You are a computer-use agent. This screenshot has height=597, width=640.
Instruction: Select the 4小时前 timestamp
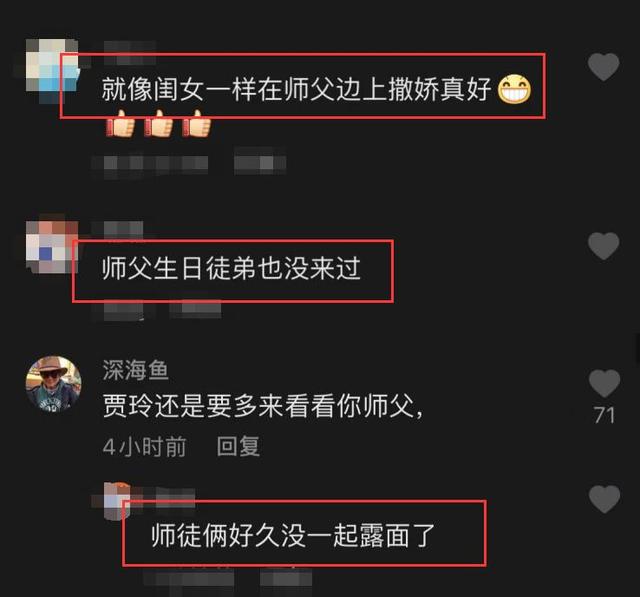pyautogui.click(x=144, y=446)
